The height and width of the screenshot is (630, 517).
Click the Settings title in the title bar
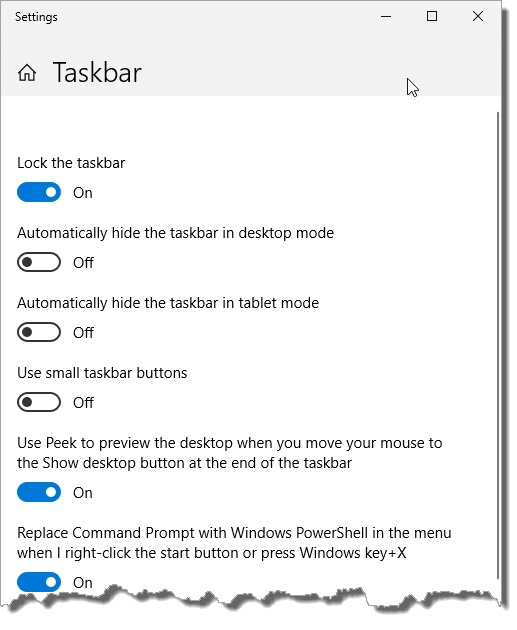point(37,17)
